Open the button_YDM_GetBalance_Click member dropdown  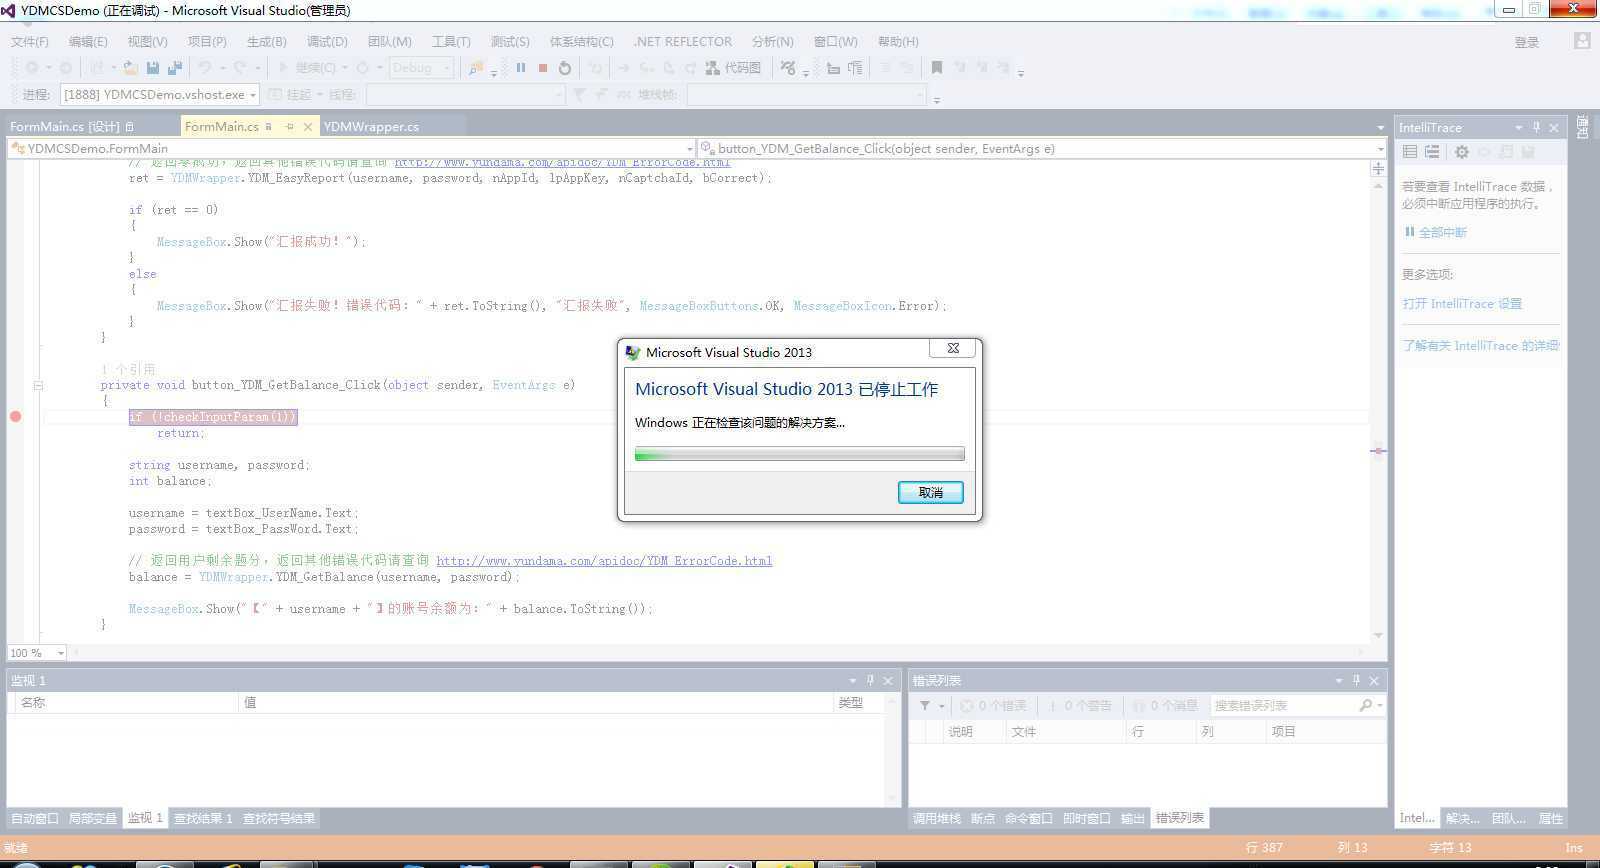click(x=1380, y=149)
